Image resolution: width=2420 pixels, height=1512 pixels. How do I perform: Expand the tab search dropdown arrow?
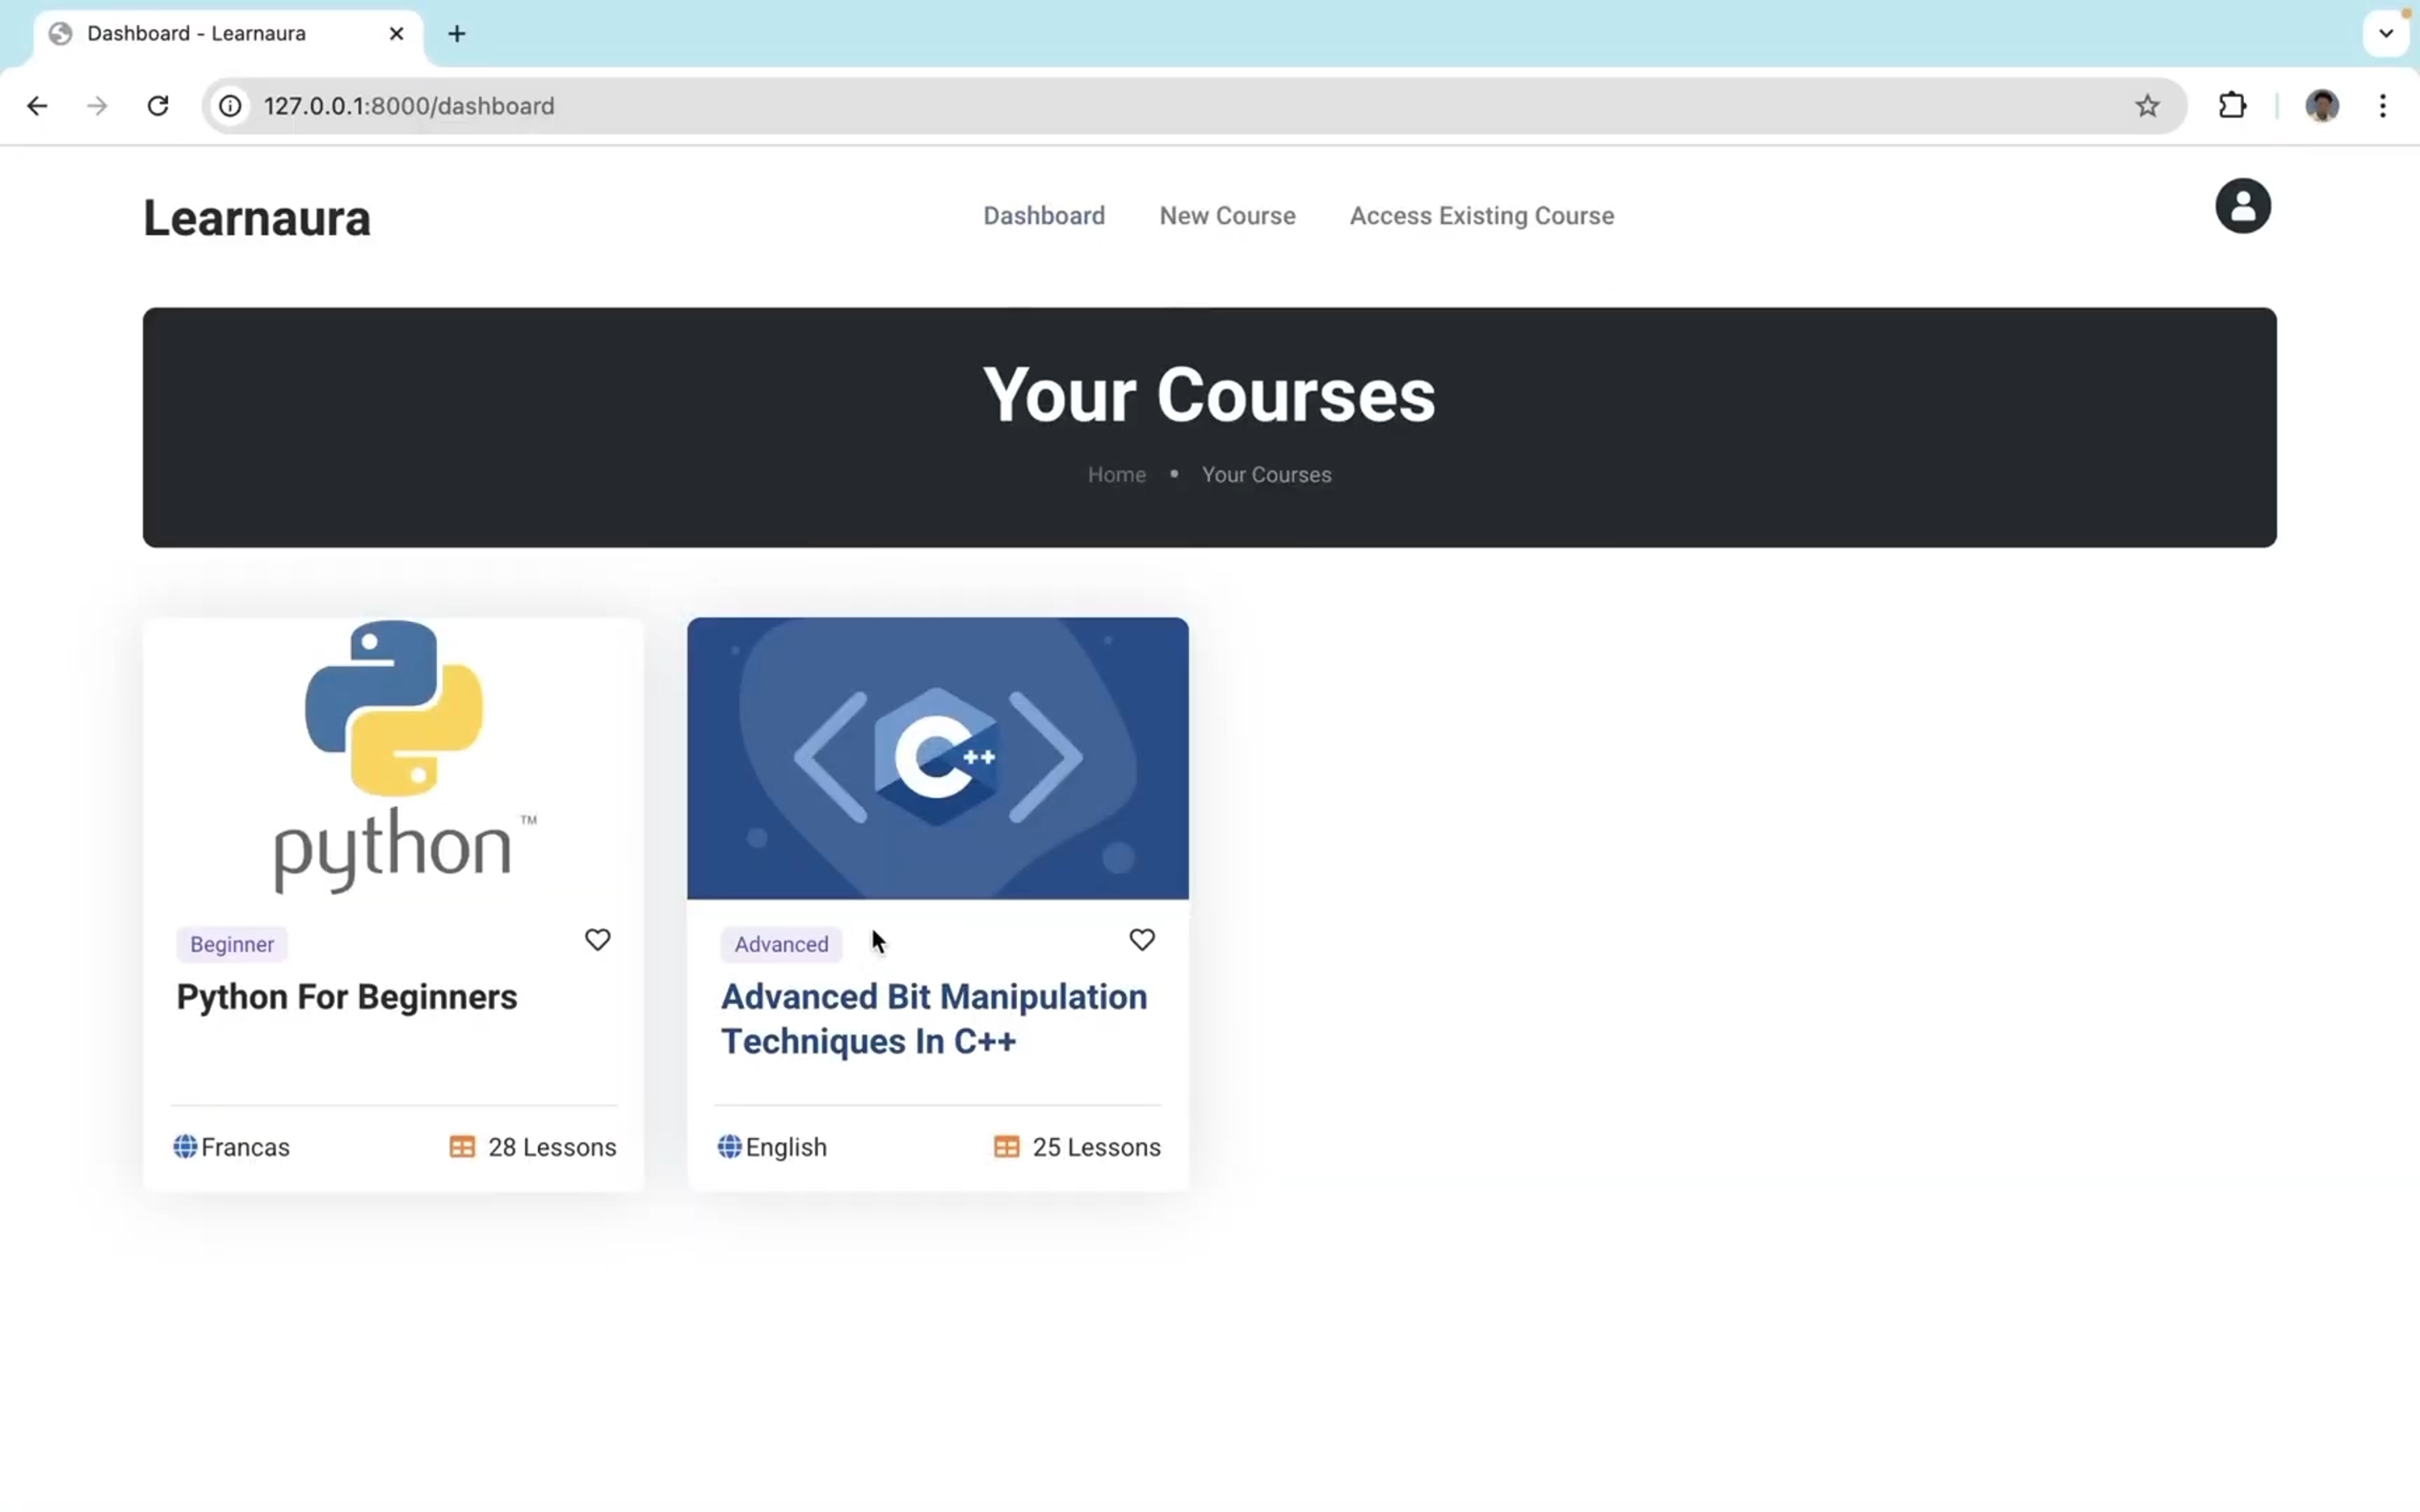[x=2386, y=34]
